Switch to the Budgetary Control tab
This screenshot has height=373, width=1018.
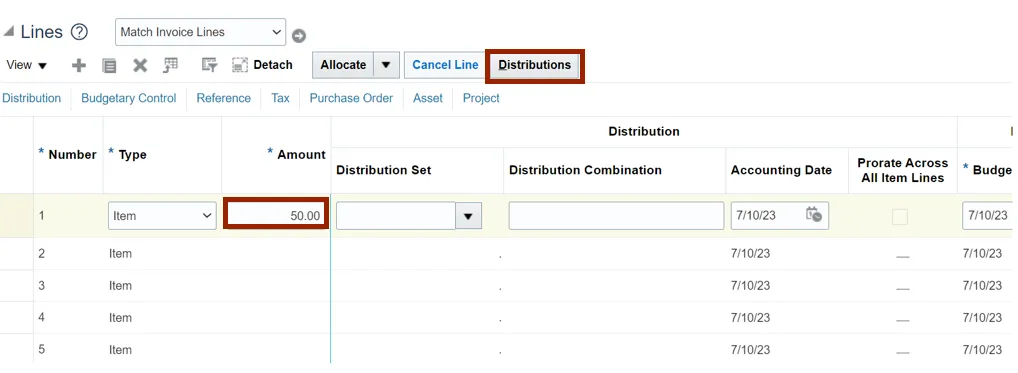pos(129,98)
